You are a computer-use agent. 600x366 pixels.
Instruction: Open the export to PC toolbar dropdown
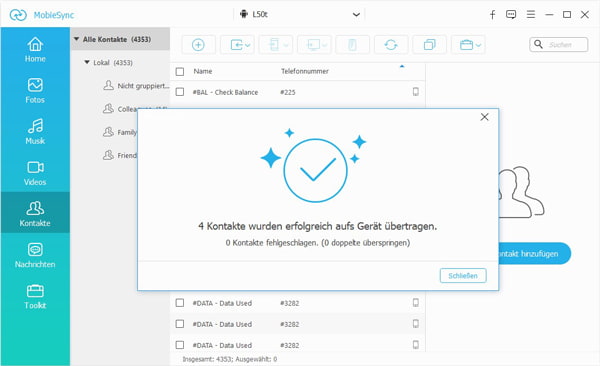point(314,45)
